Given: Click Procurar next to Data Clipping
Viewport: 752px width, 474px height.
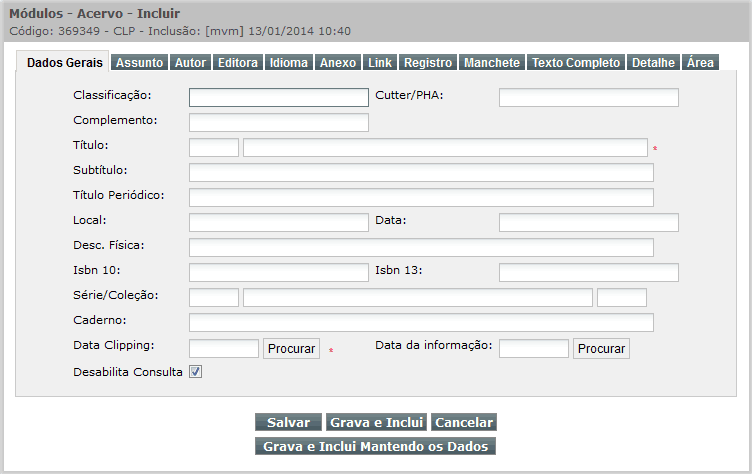Looking at the screenshot, I should click(x=292, y=348).
